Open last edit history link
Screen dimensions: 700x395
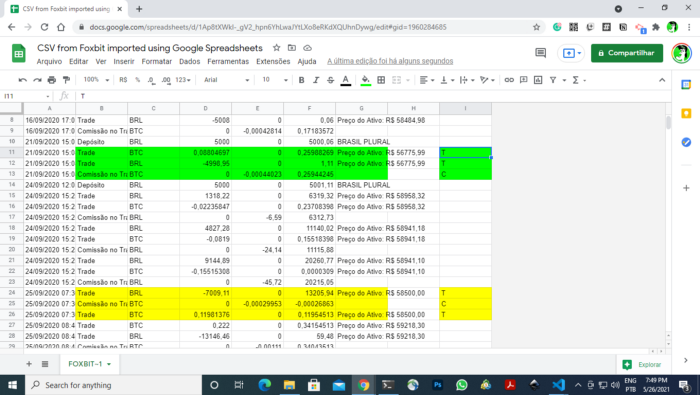390,61
